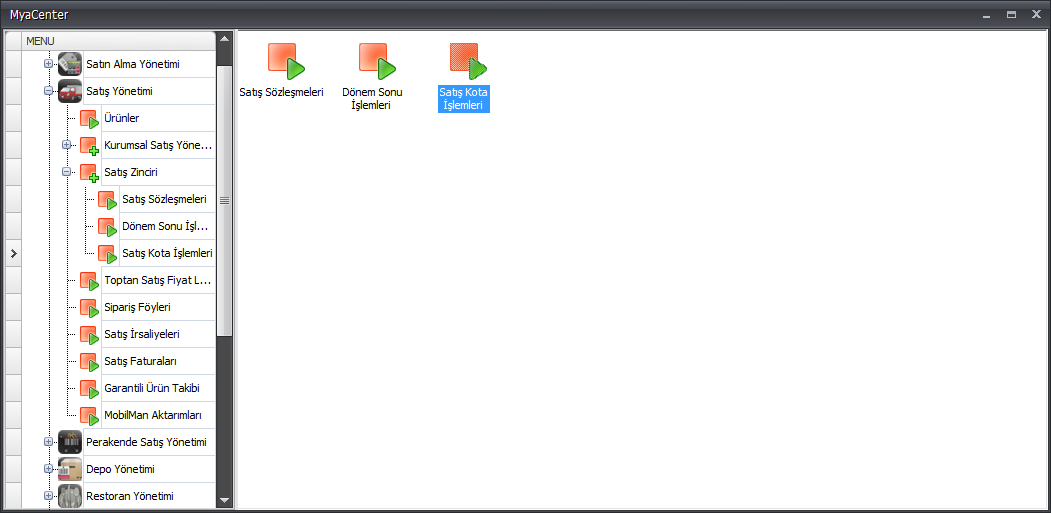Click the Satış Zinciri folder icon
This screenshot has height=513, width=1051.
(x=89, y=172)
